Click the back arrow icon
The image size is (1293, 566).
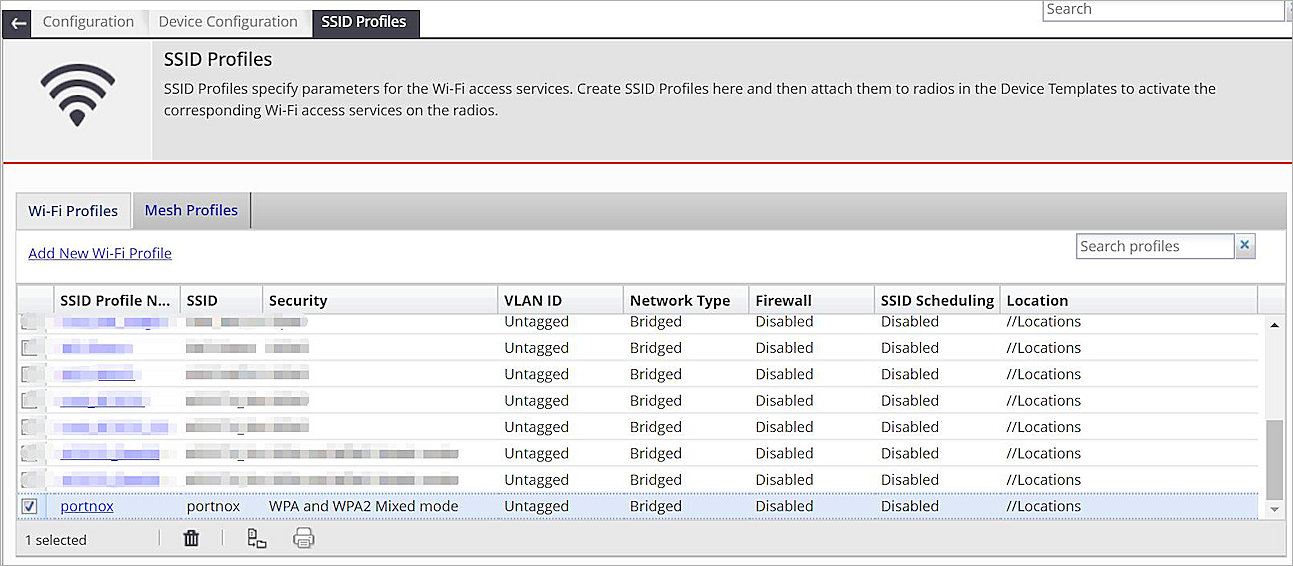pos(18,22)
